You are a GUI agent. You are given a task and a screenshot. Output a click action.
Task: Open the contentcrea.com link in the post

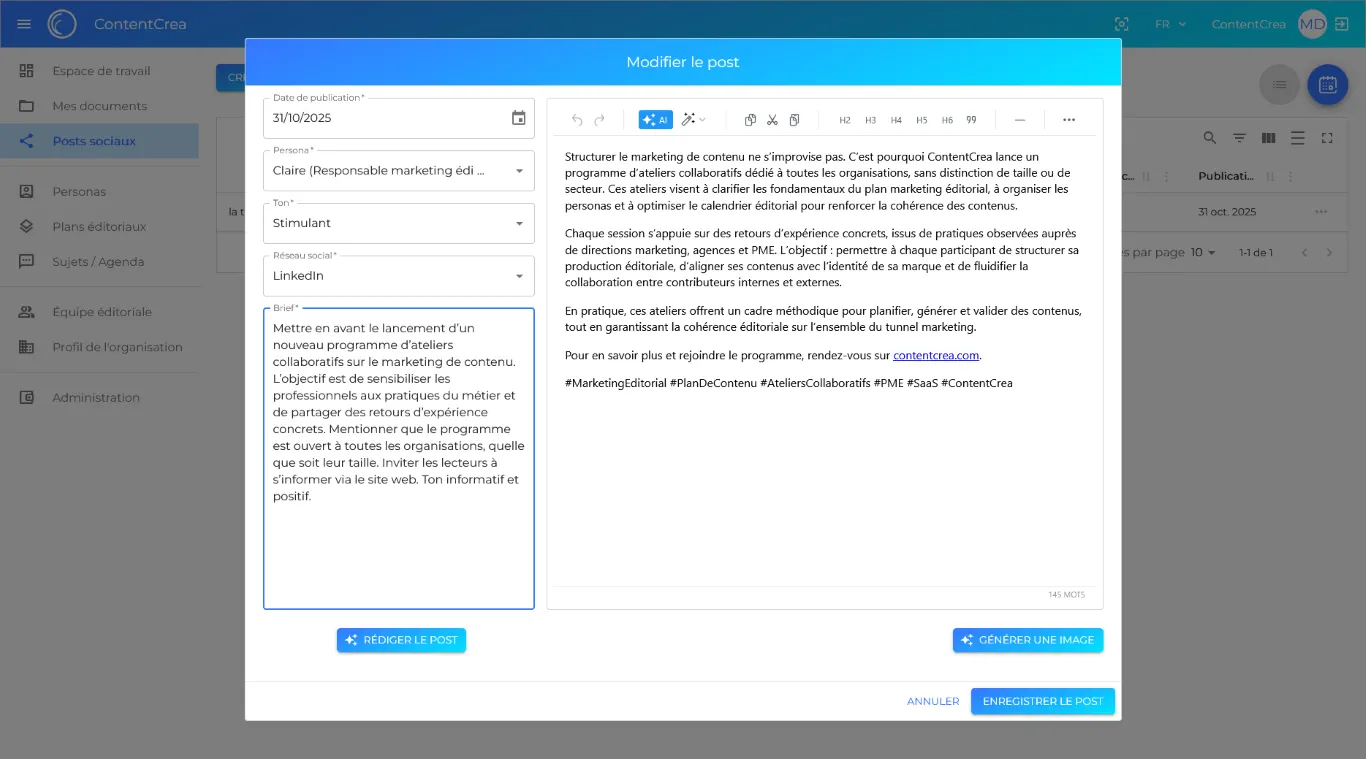935,355
